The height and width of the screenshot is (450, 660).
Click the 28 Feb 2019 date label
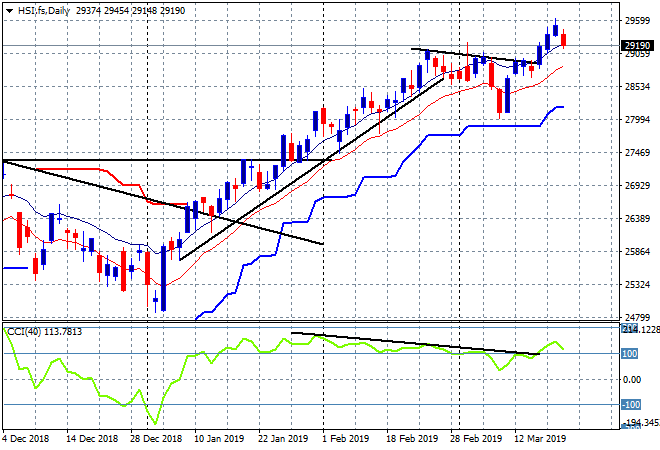coord(476,439)
